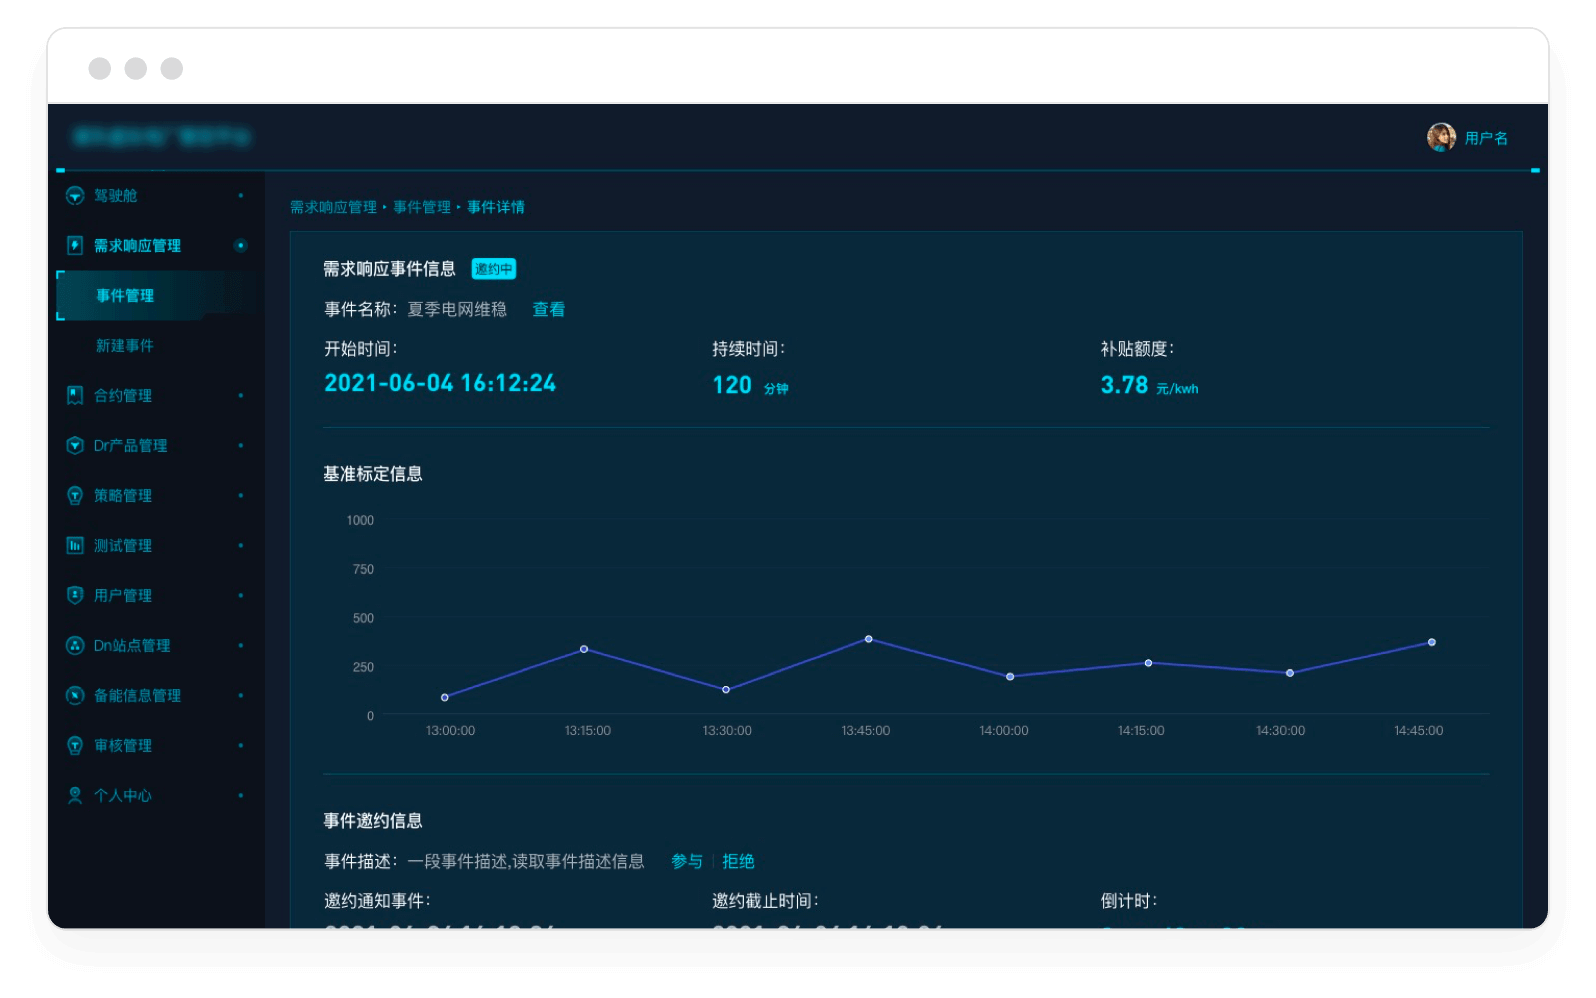This screenshot has height=998, width=1596.
Task: Expand the 测试管理 menu dot
Action: 241,546
